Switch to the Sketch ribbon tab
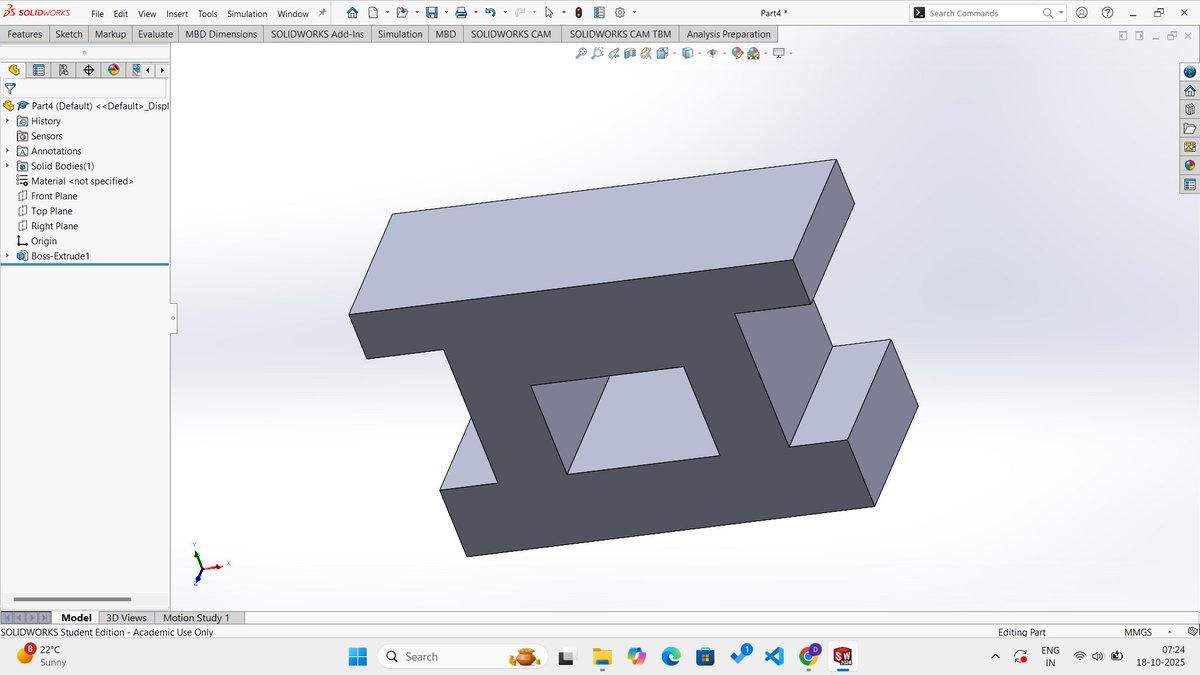The height and width of the screenshot is (675, 1200). point(69,34)
